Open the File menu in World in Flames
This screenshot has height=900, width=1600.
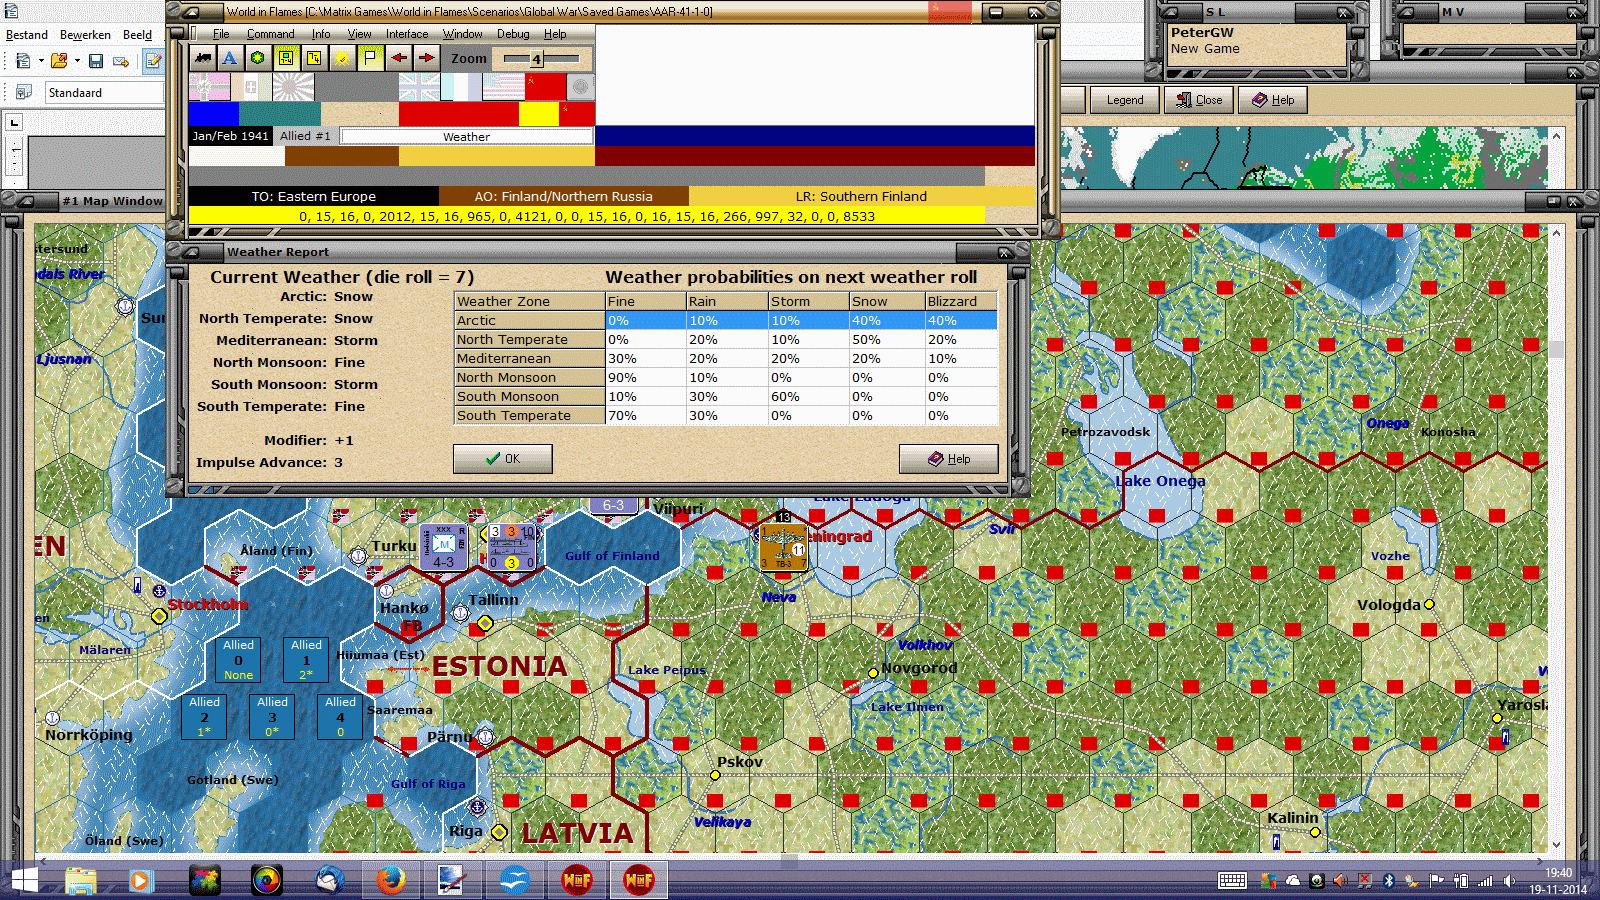click(221, 34)
